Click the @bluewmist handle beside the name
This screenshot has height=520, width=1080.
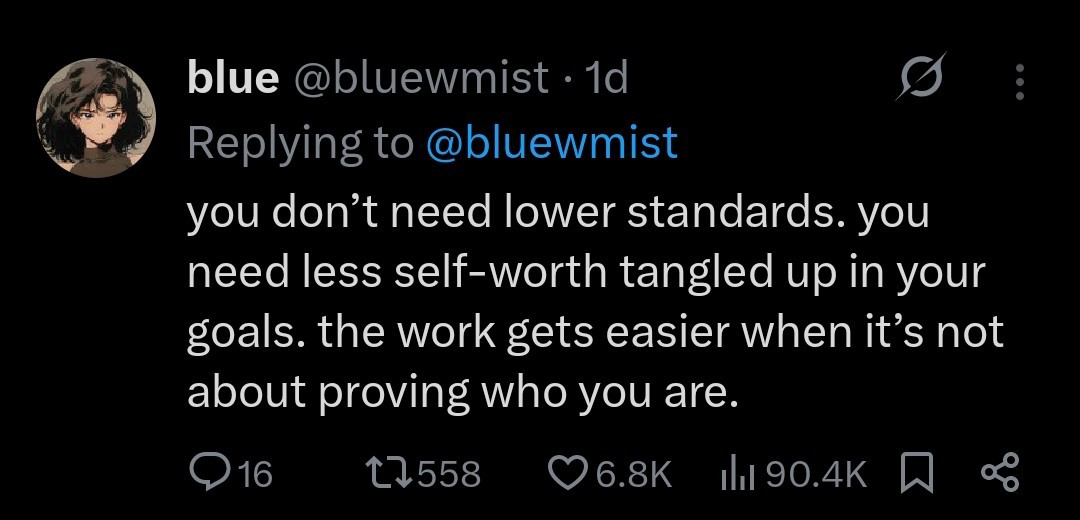420,78
